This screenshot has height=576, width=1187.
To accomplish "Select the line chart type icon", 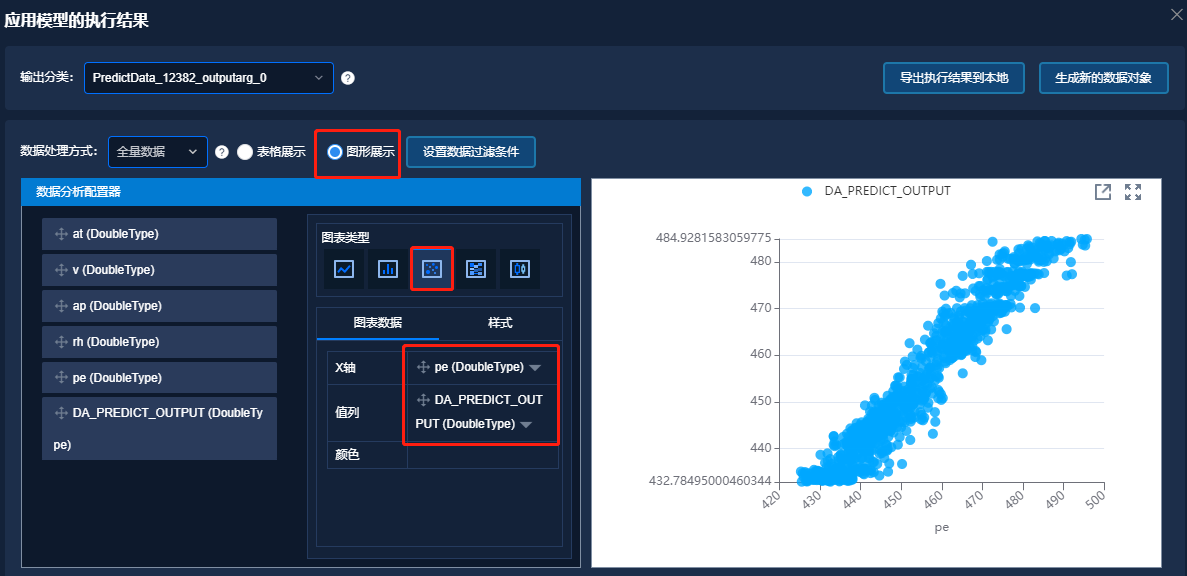I will pos(344,269).
